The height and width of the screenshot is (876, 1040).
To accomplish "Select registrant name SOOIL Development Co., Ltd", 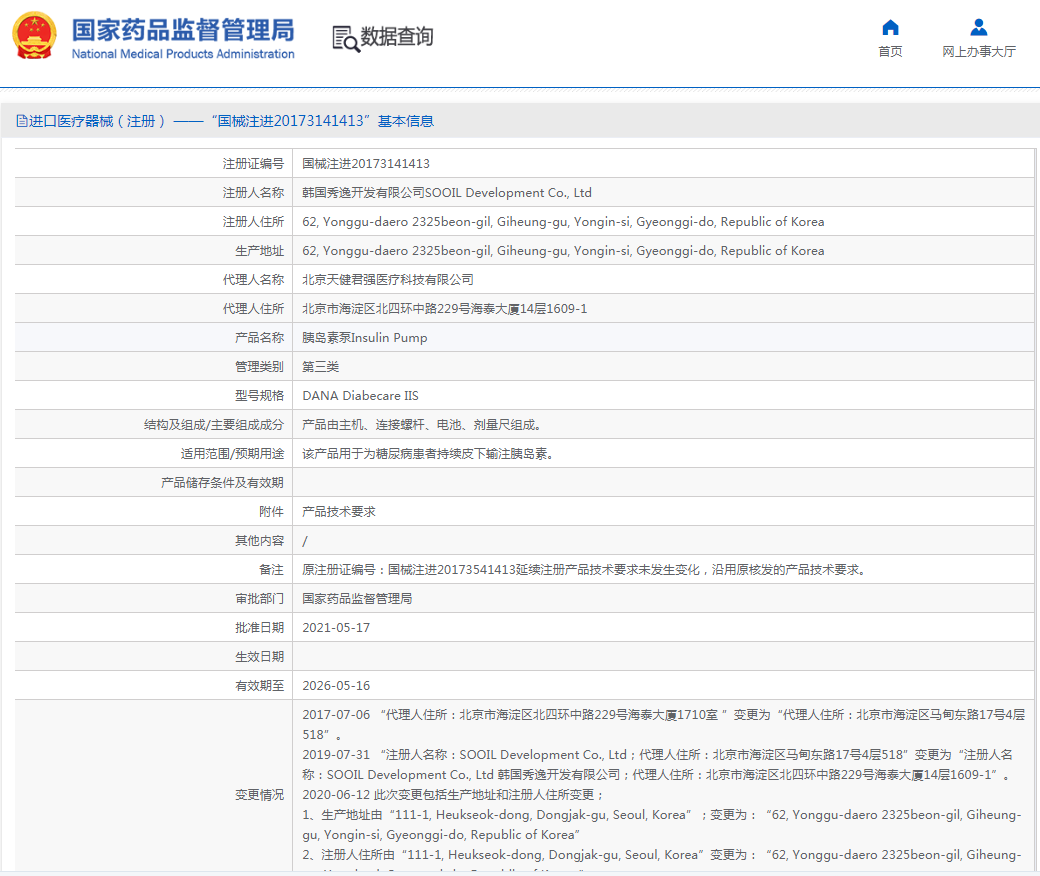I will click(x=447, y=193).
